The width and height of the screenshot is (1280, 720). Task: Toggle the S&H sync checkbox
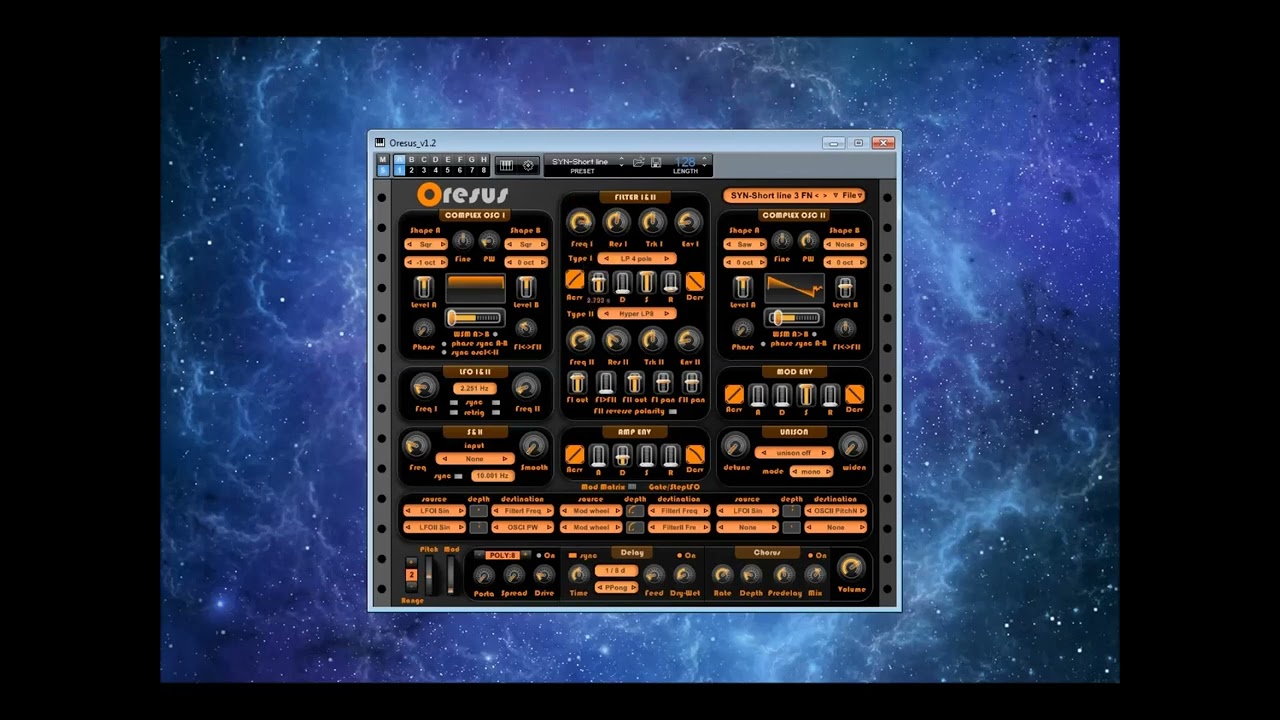point(459,476)
